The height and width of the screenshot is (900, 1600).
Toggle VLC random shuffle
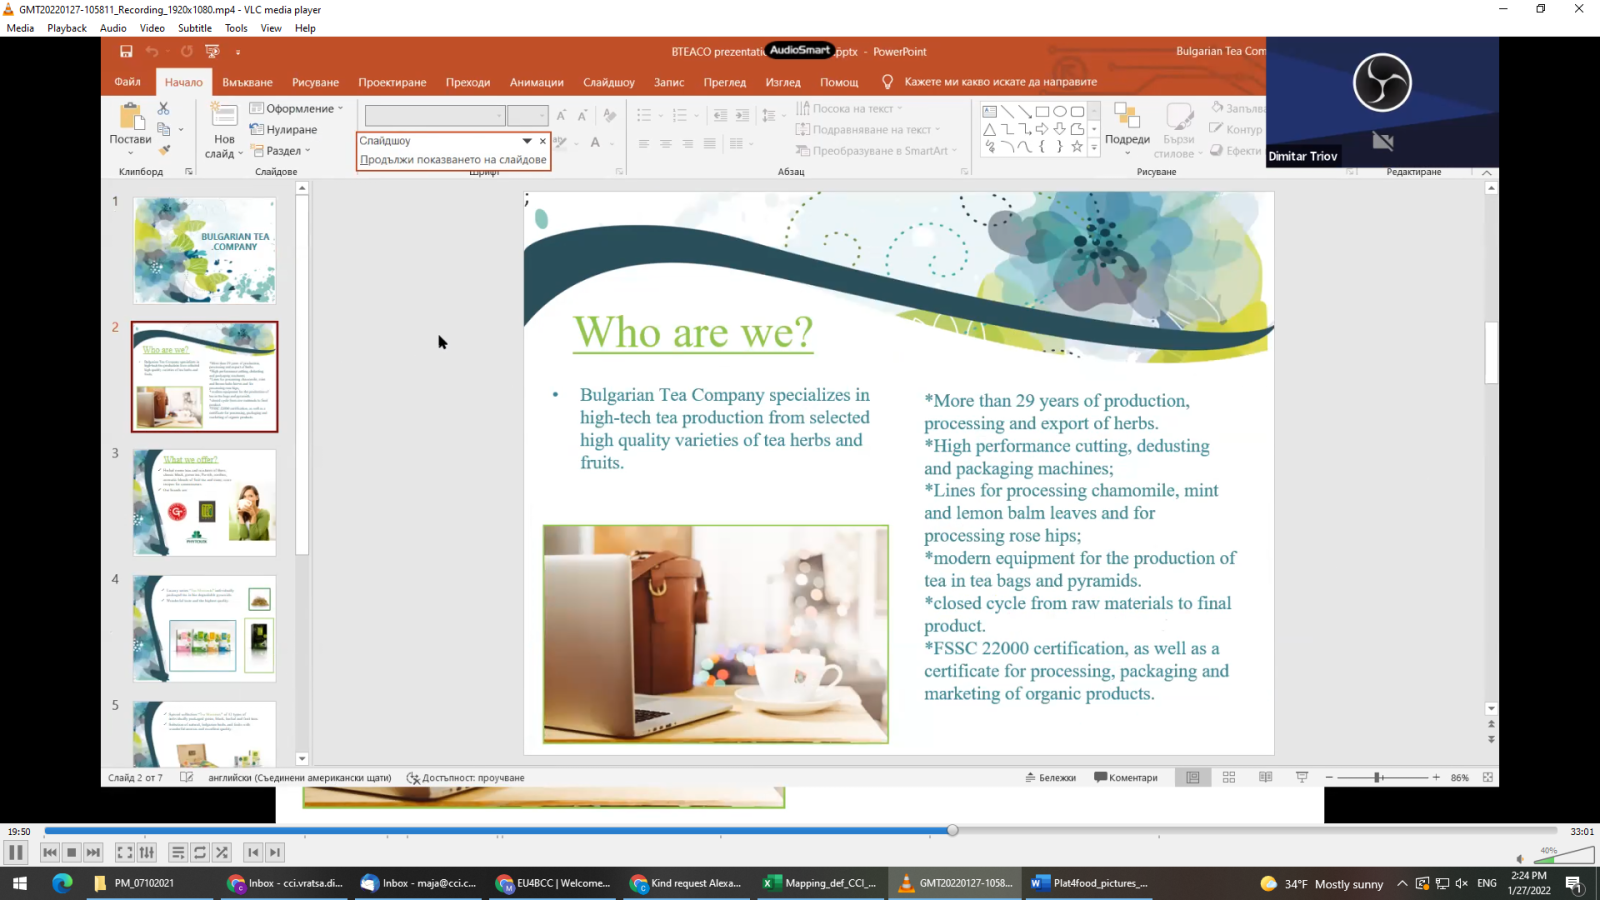click(x=222, y=852)
